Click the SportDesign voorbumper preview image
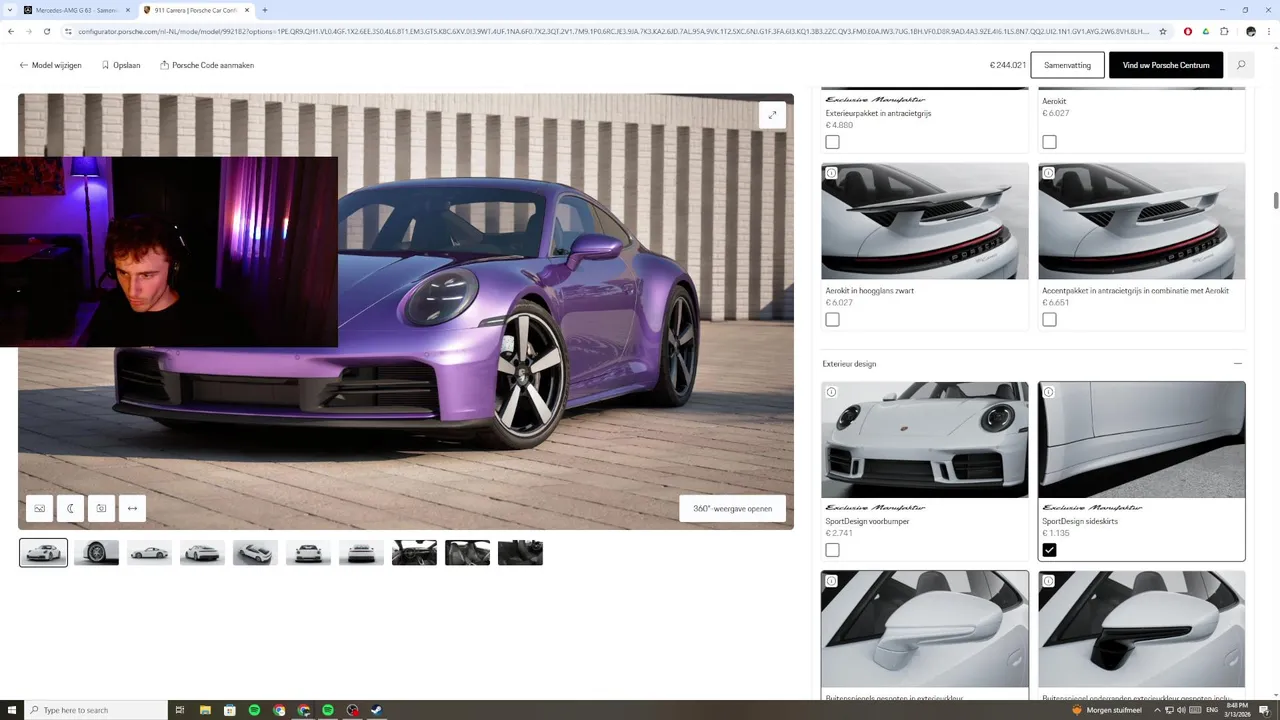1280x720 pixels. click(x=925, y=440)
